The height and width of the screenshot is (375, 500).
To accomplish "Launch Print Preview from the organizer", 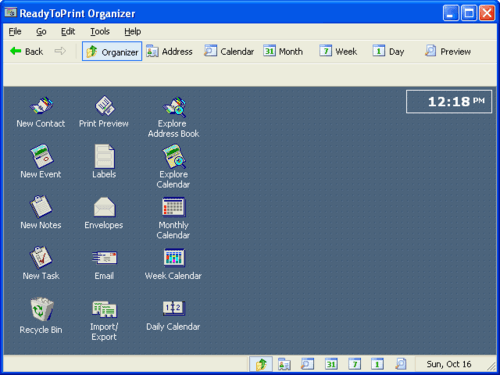I will click(x=104, y=112).
